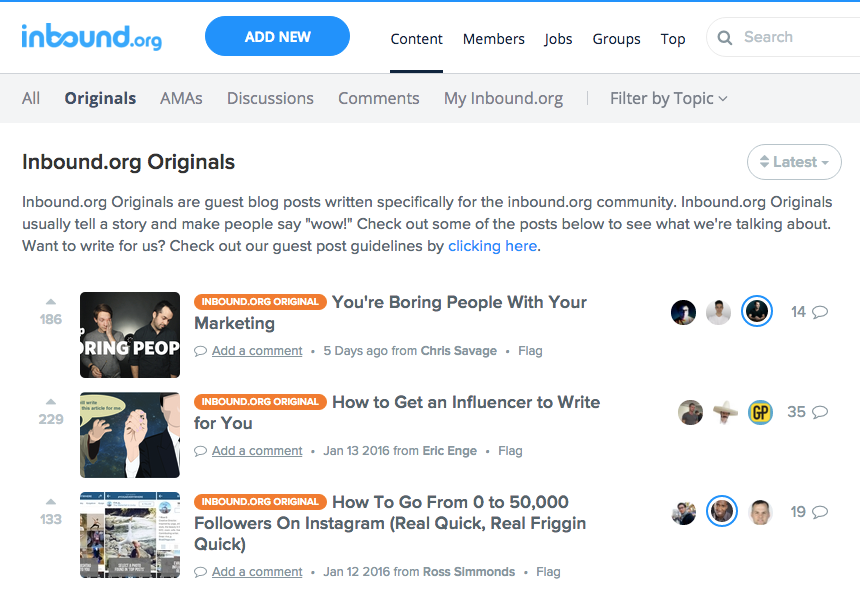Click comment icon on Ross Simmonds post

click(x=200, y=572)
